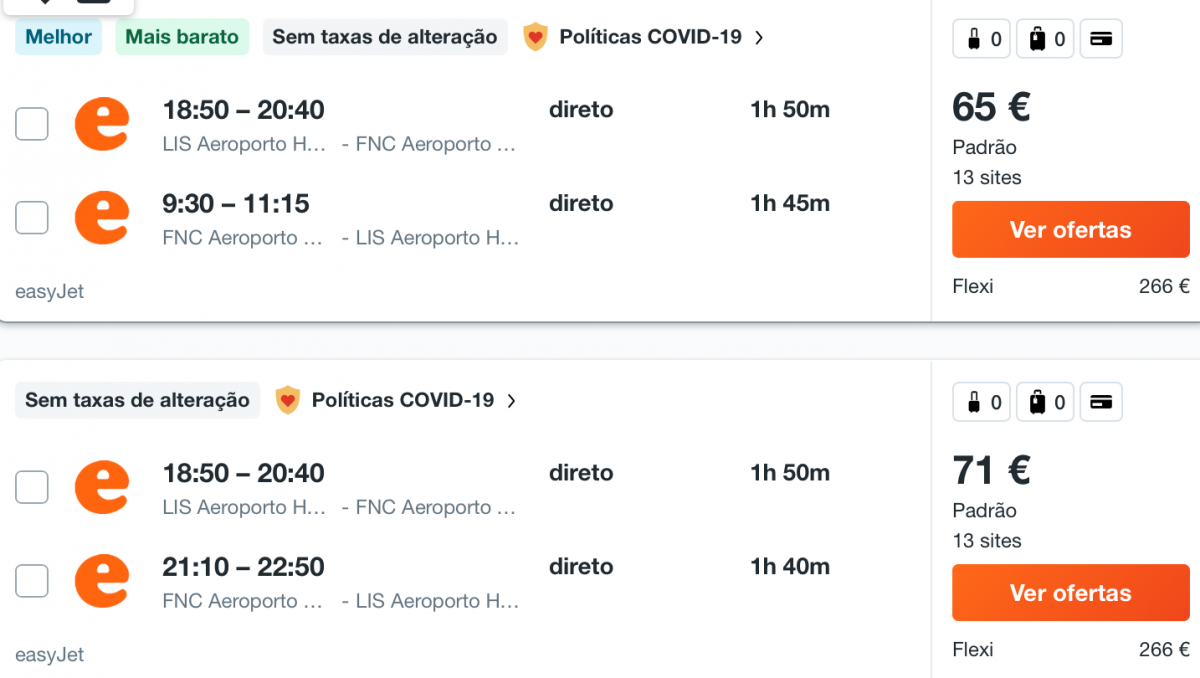
Task: Open the Flexi 266 € fare option in the first result
Action: pyautogui.click(x=1071, y=287)
